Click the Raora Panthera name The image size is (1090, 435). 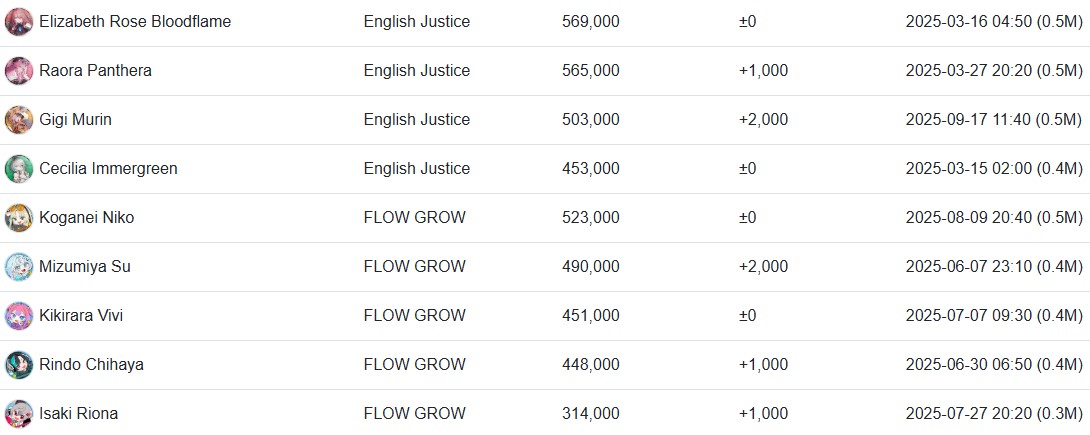point(95,71)
